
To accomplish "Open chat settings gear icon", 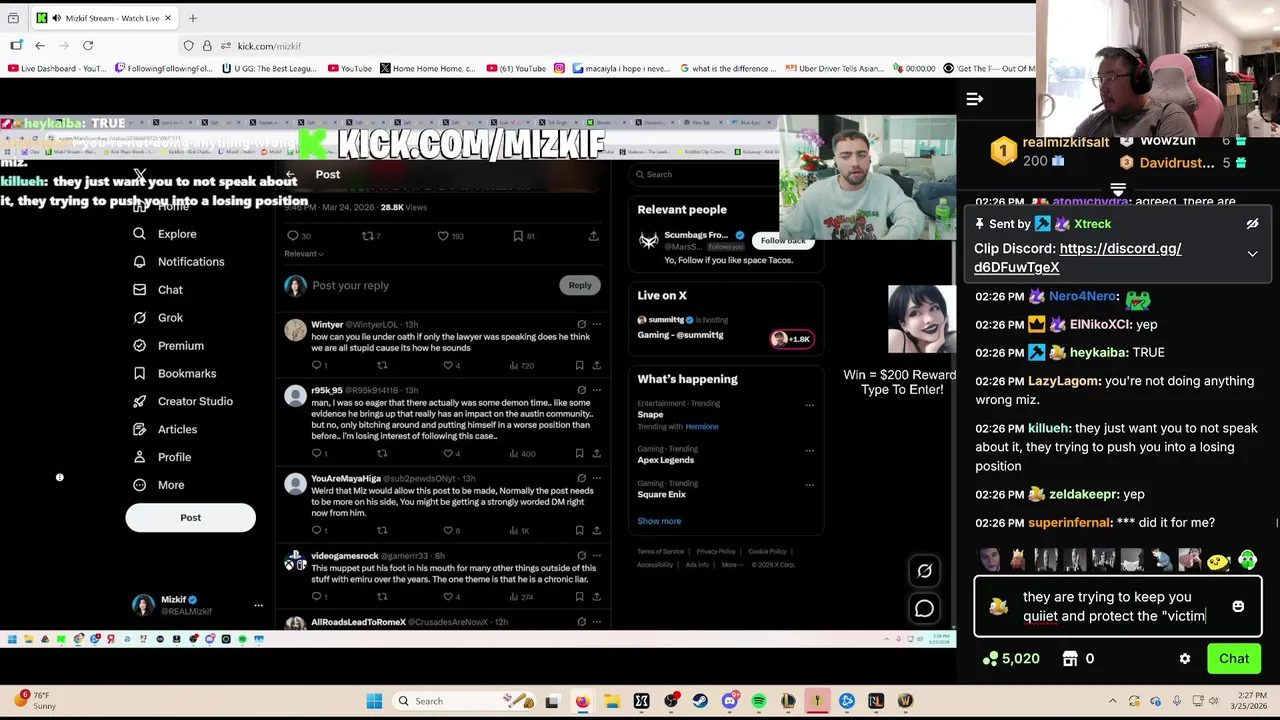I will 1185,659.
